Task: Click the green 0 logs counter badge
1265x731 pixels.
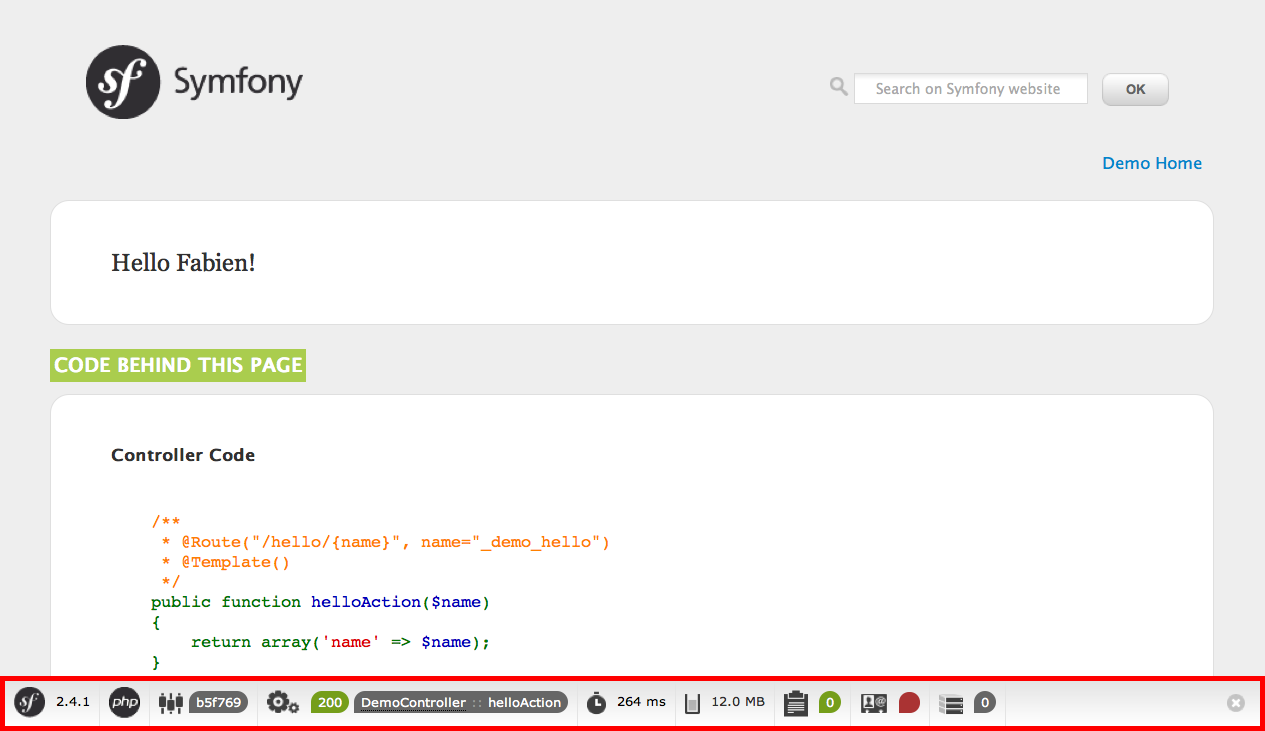Action: click(829, 703)
